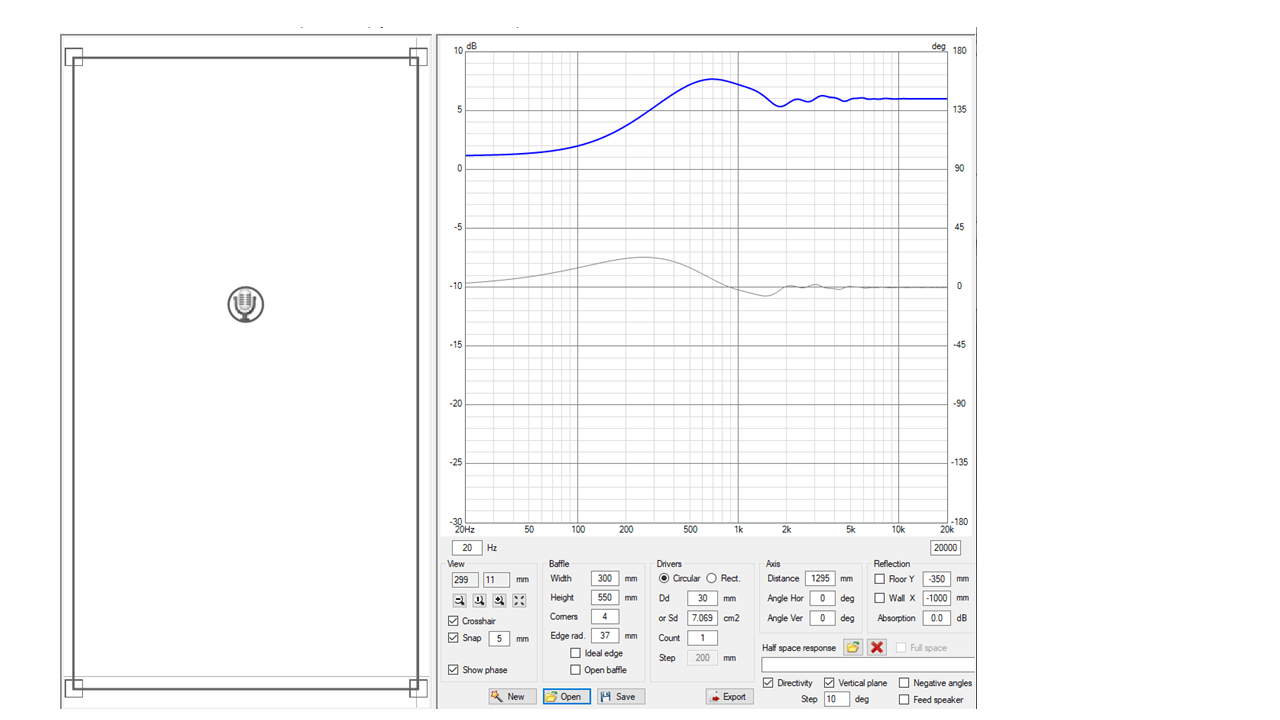The height and width of the screenshot is (720, 1280).
Task: Click the half space response path field
Action: coord(868,665)
